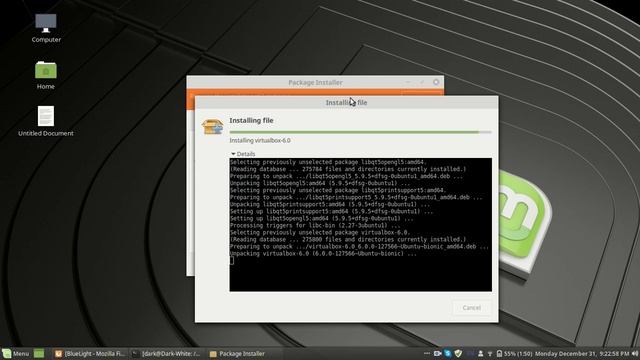Open the Untitled Document file icon
The image size is (640, 360).
(46, 121)
